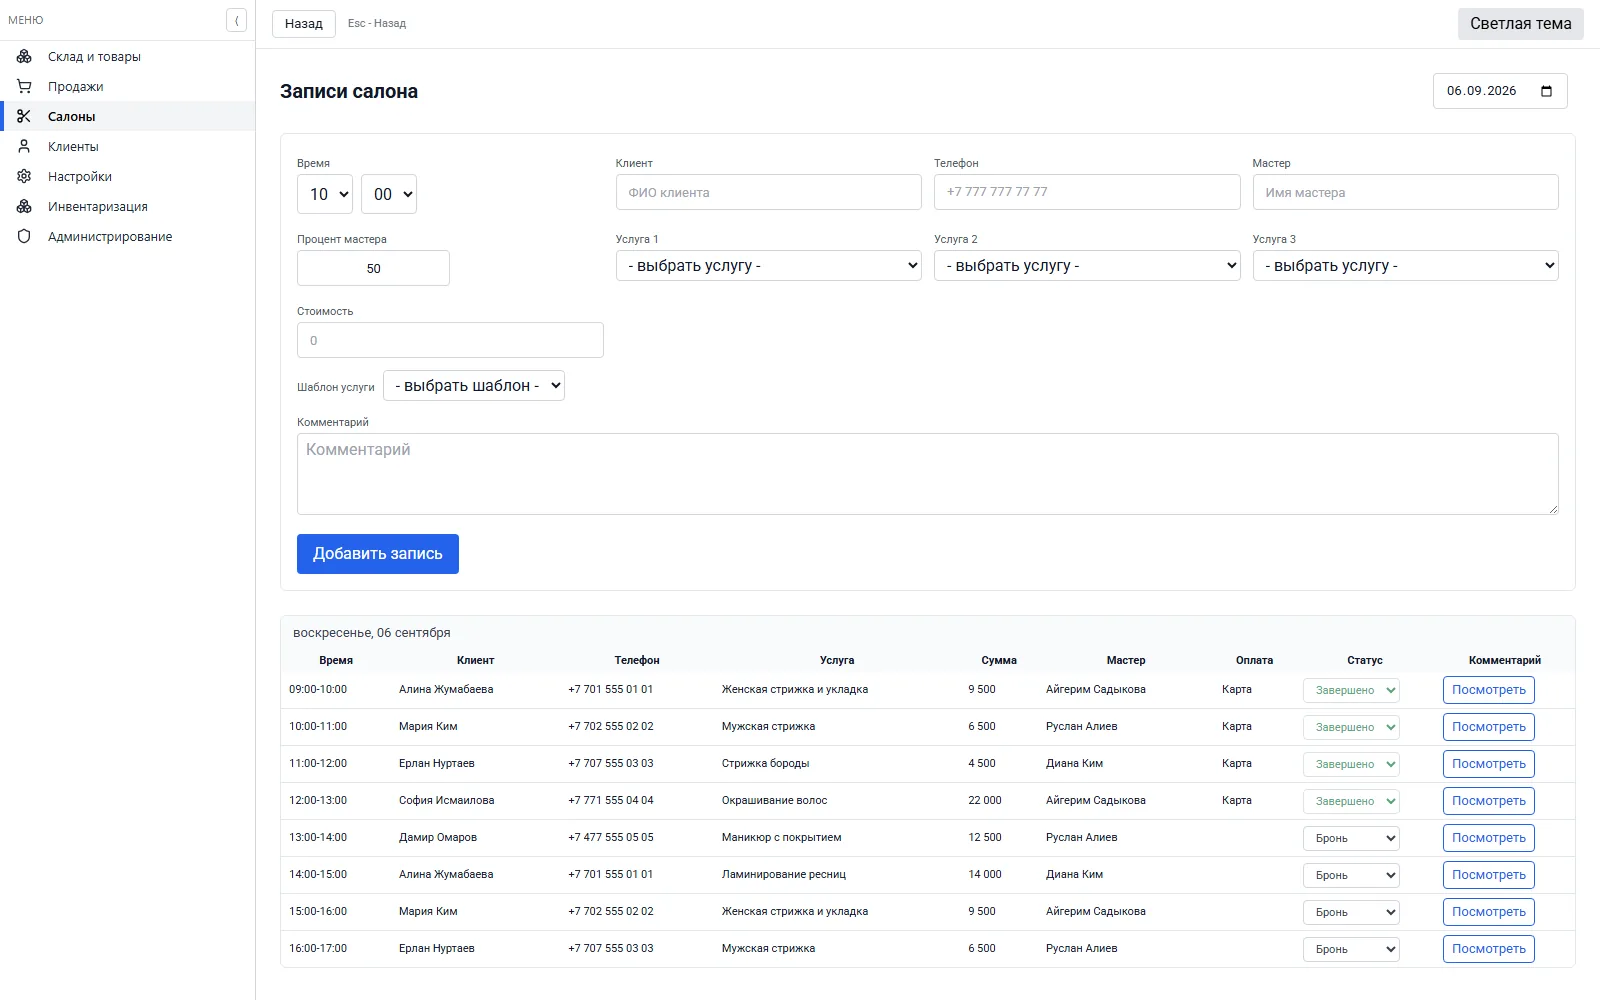Click the shopping cart icon beside Продажи
The height and width of the screenshot is (1000, 1600).
pos(24,86)
